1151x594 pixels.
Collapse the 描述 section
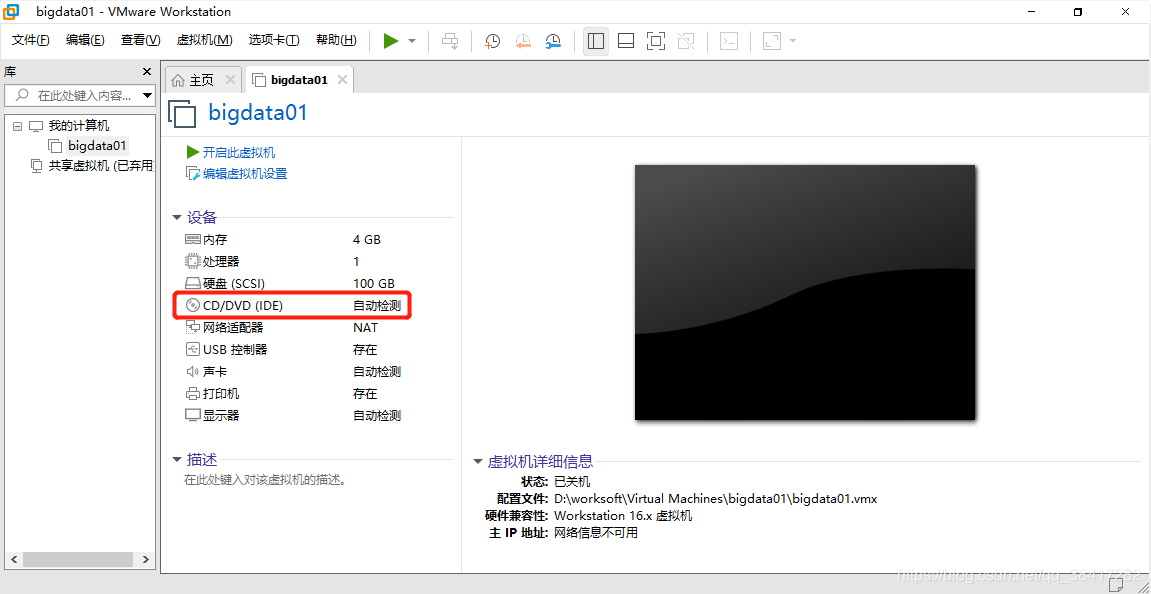pyautogui.click(x=177, y=460)
